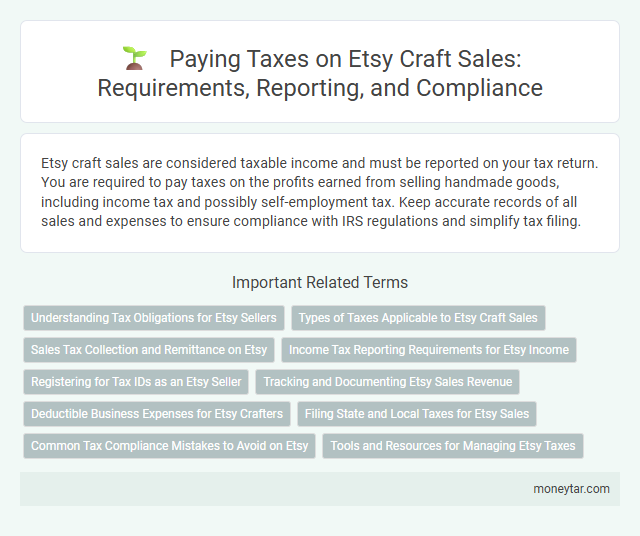Open 'Understanding Tax Obligations for Etsy Sellers' tag

(x=154, y=318)
